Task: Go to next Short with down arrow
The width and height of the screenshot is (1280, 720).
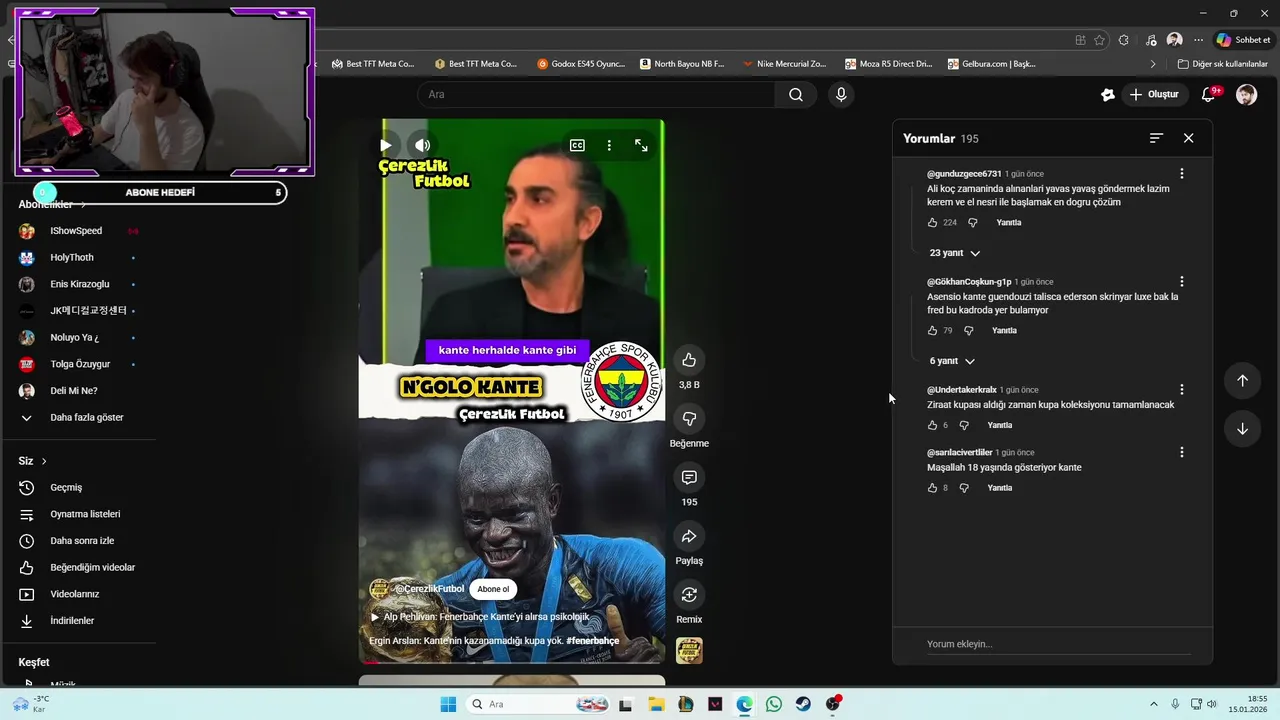Action: (1242, 429)
